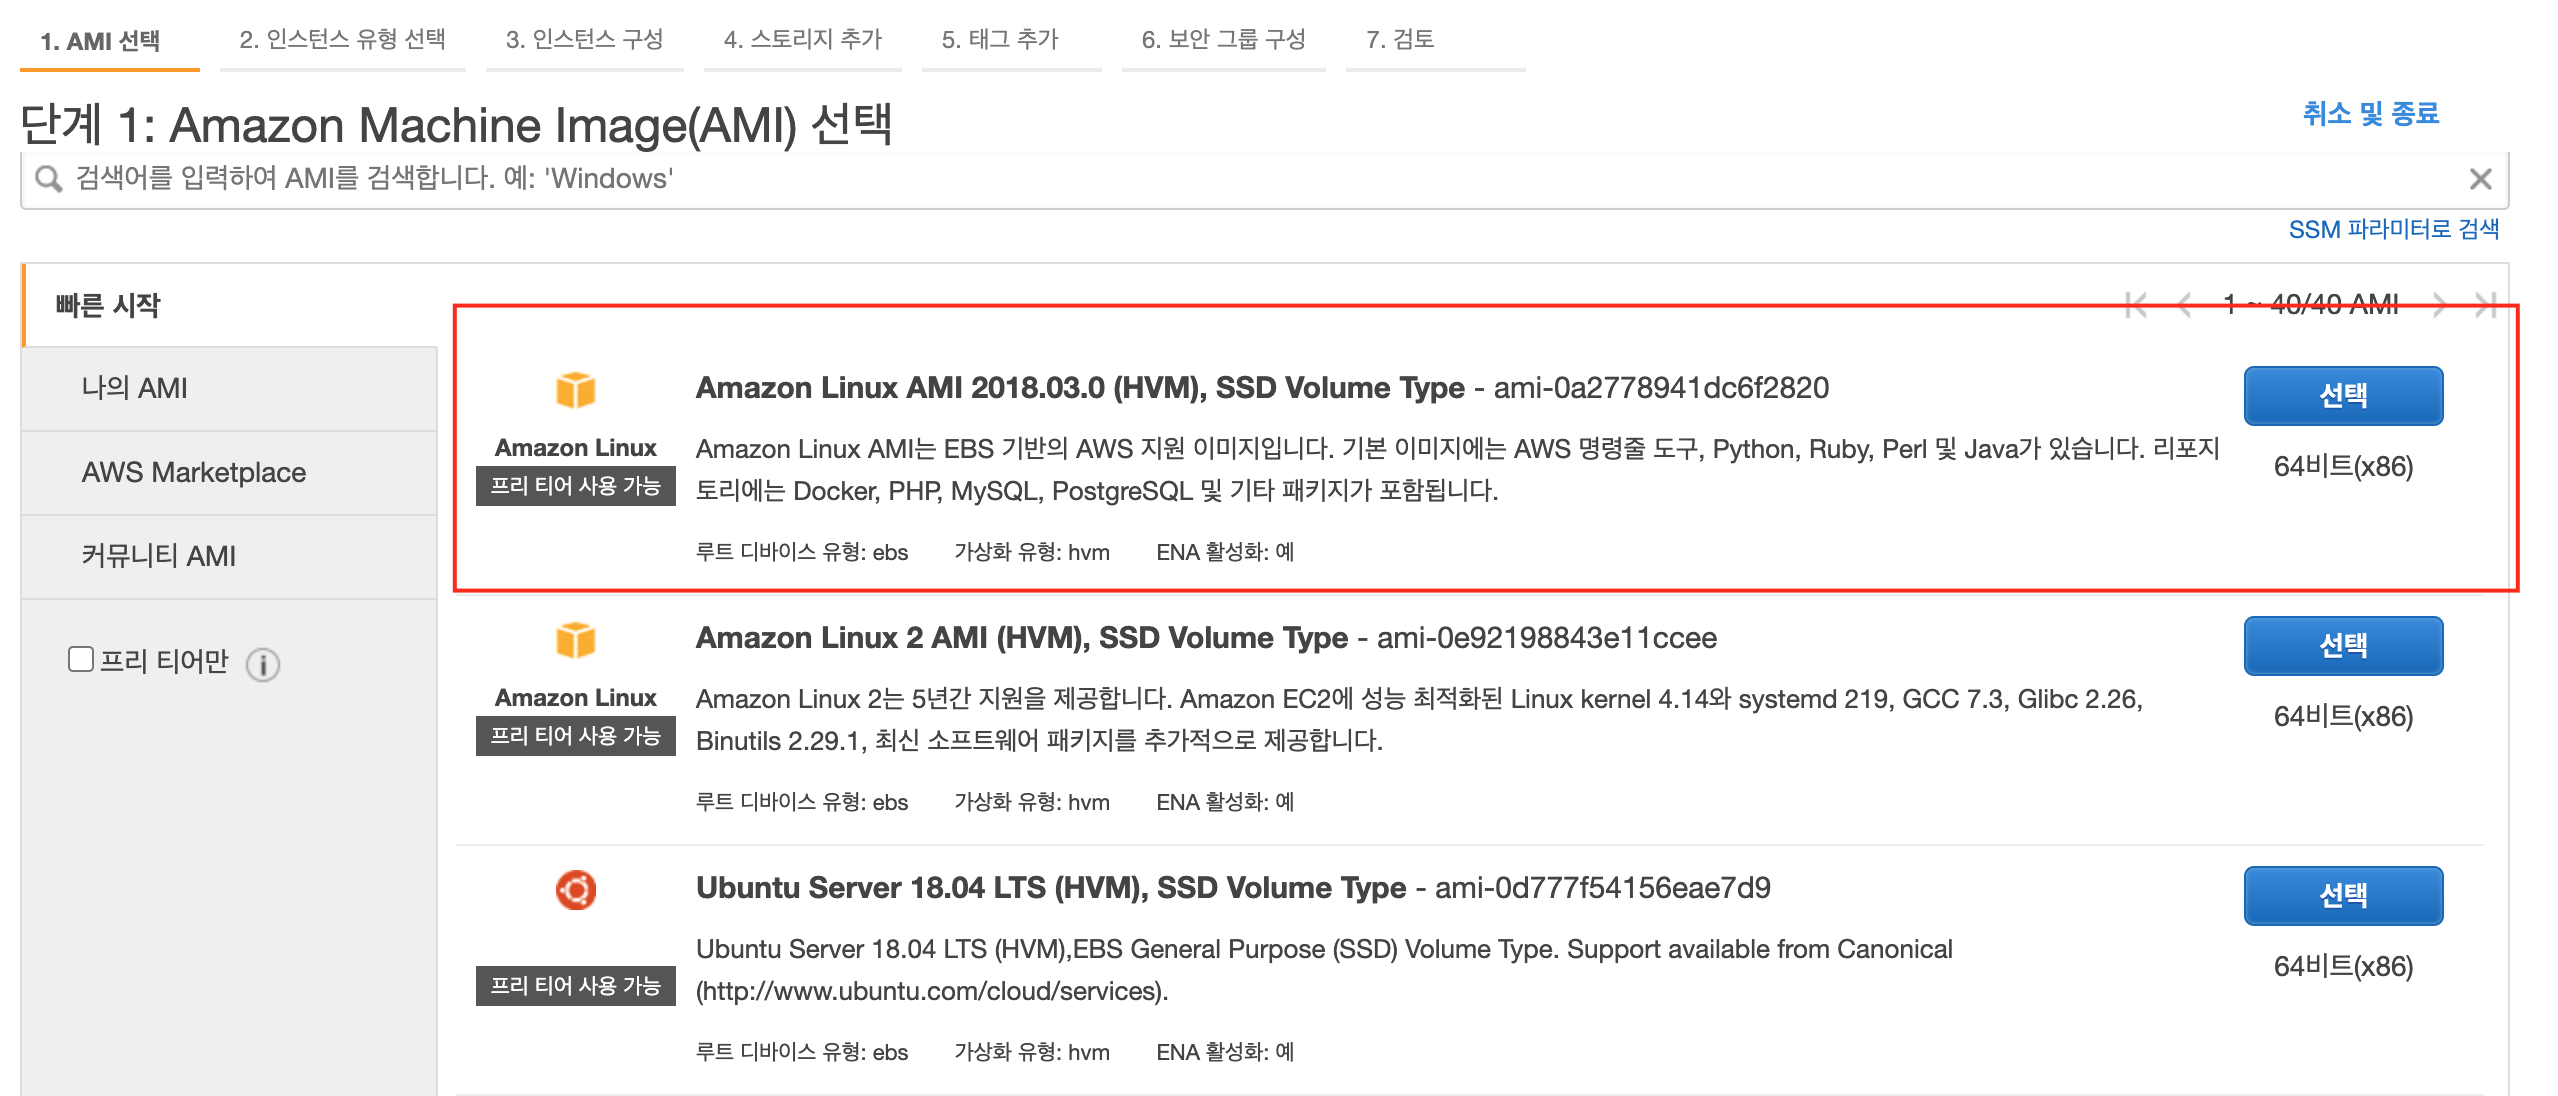Click the Amazon Linux 2018.03 box icon

[x=576, y=390]
